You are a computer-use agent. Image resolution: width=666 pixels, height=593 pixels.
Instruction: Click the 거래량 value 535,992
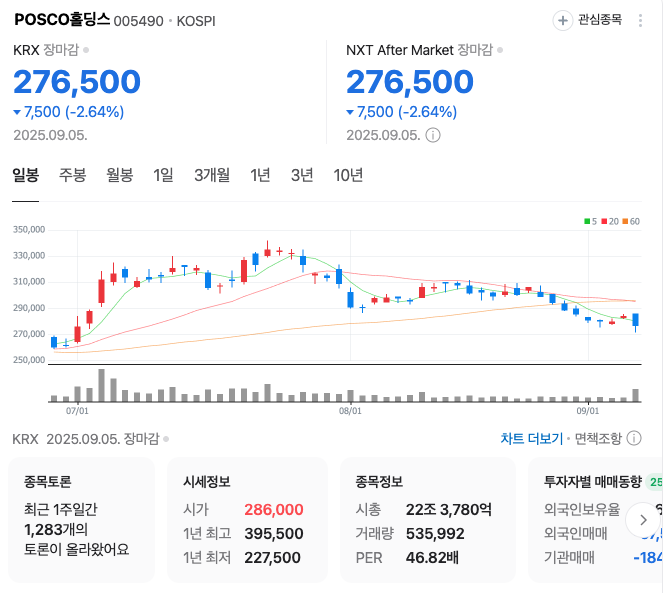tap(435, 534)
